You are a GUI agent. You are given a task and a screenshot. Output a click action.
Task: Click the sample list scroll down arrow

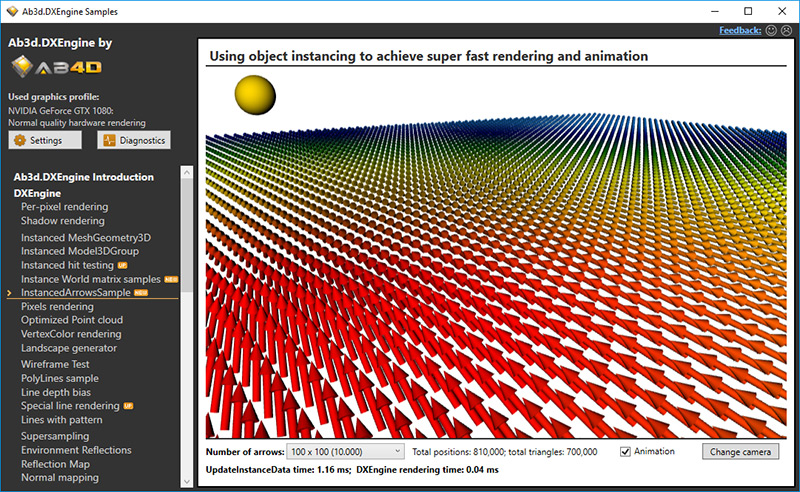point(187,481)
